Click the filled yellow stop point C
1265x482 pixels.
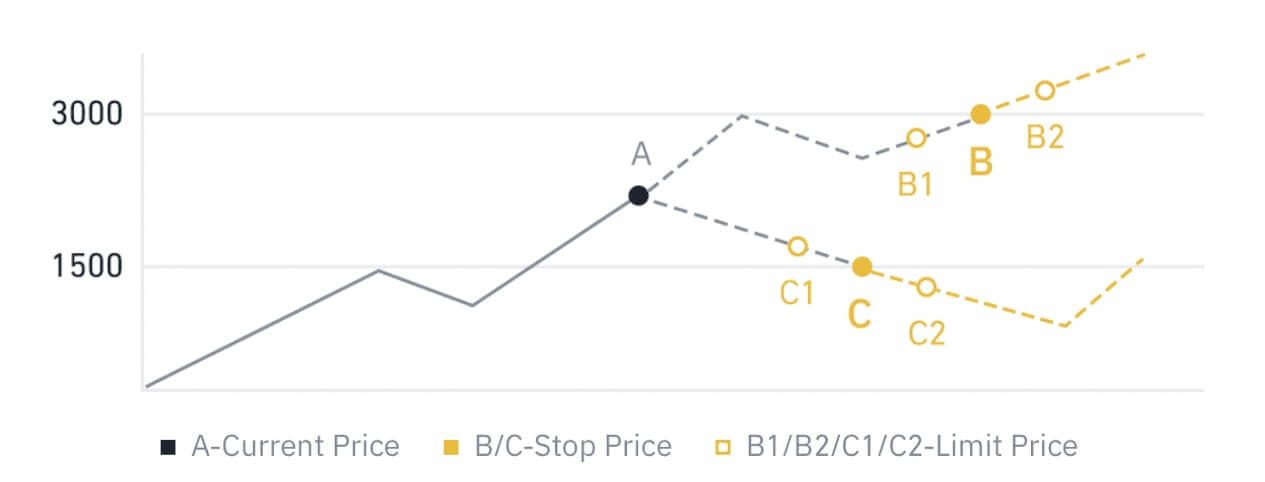pos(861,266)
